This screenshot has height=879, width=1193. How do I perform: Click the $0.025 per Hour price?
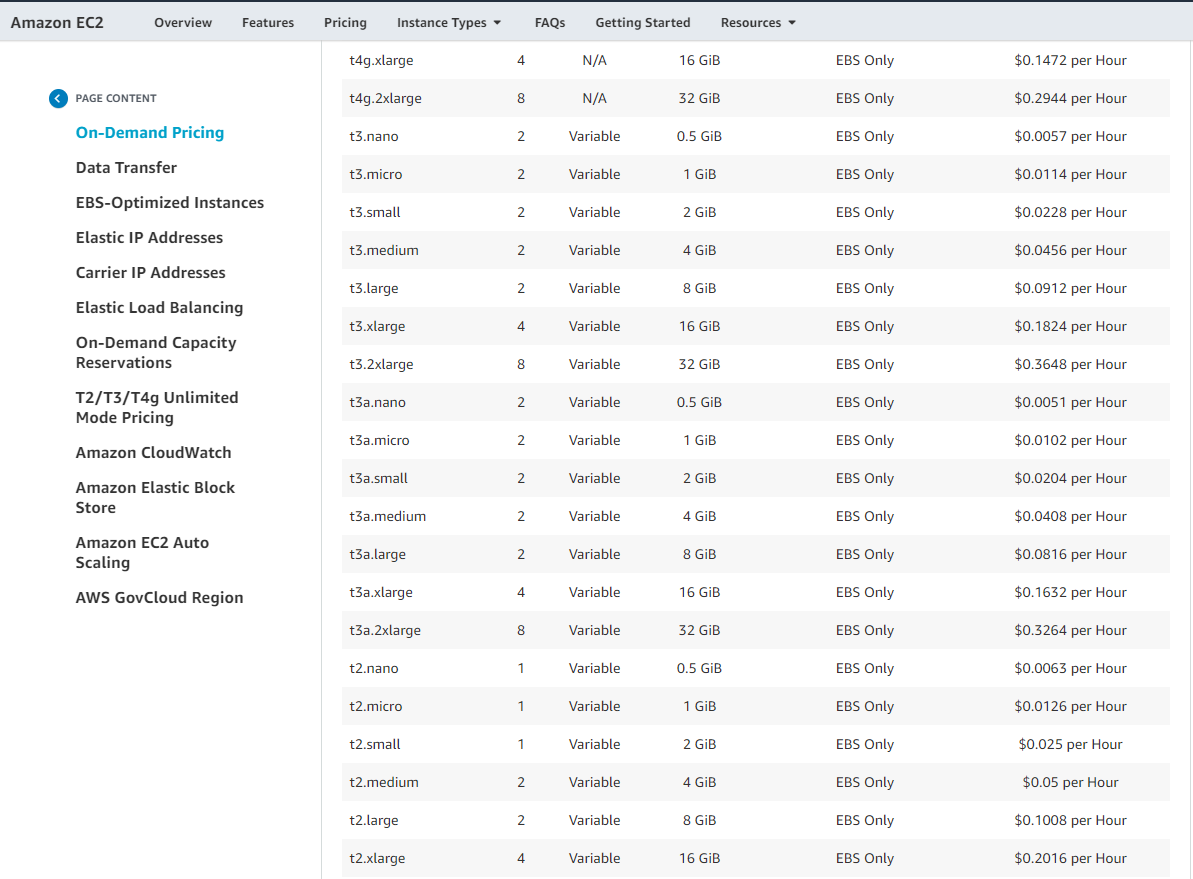click(x=1071, y=745)
